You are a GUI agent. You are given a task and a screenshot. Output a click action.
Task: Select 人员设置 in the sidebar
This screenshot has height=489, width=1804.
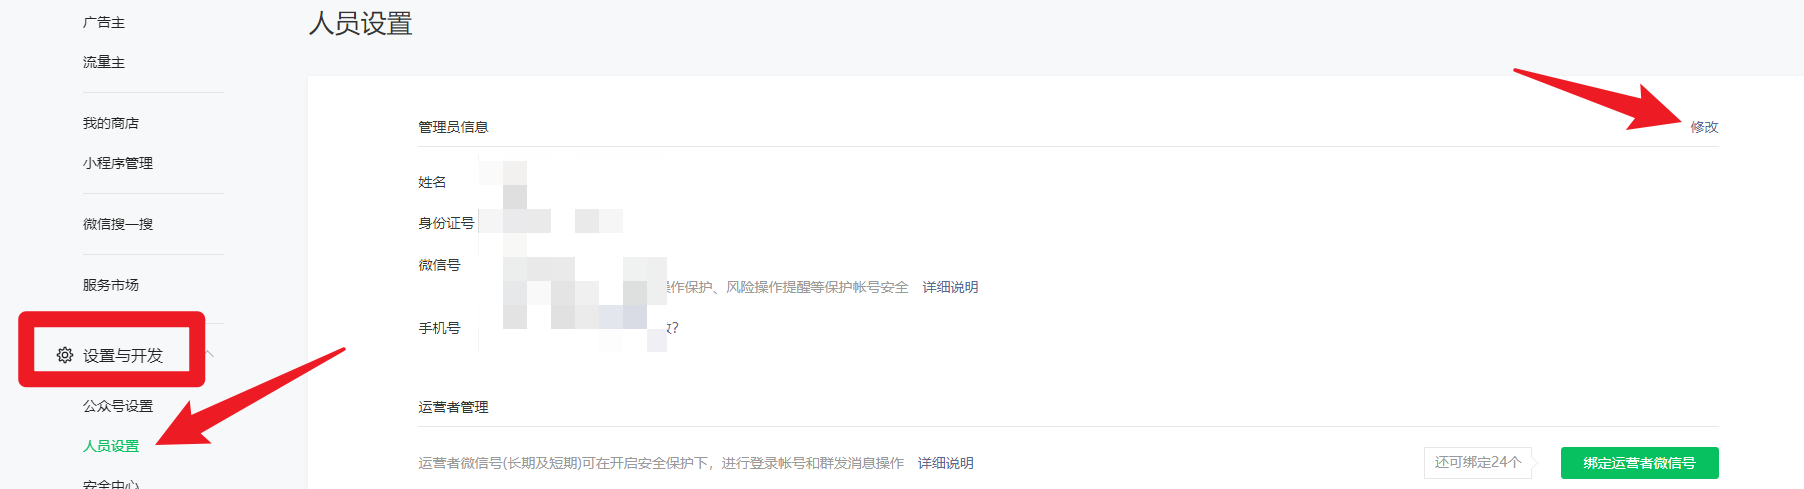(111, 446)
